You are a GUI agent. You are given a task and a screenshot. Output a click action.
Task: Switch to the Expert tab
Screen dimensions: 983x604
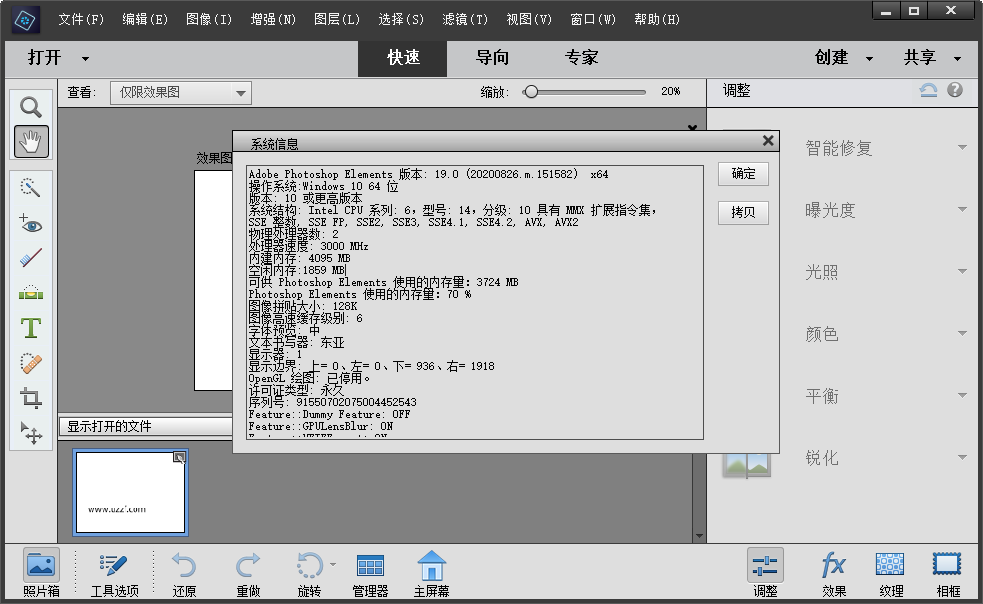tap(581, 58)
